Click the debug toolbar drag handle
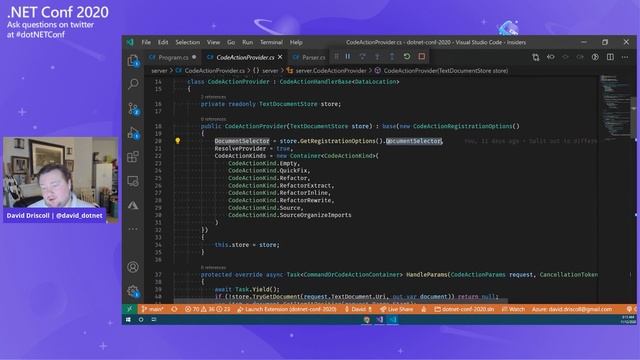Image resolution: width=640 pixels, height=360 pixels. (x=336, y=57)
